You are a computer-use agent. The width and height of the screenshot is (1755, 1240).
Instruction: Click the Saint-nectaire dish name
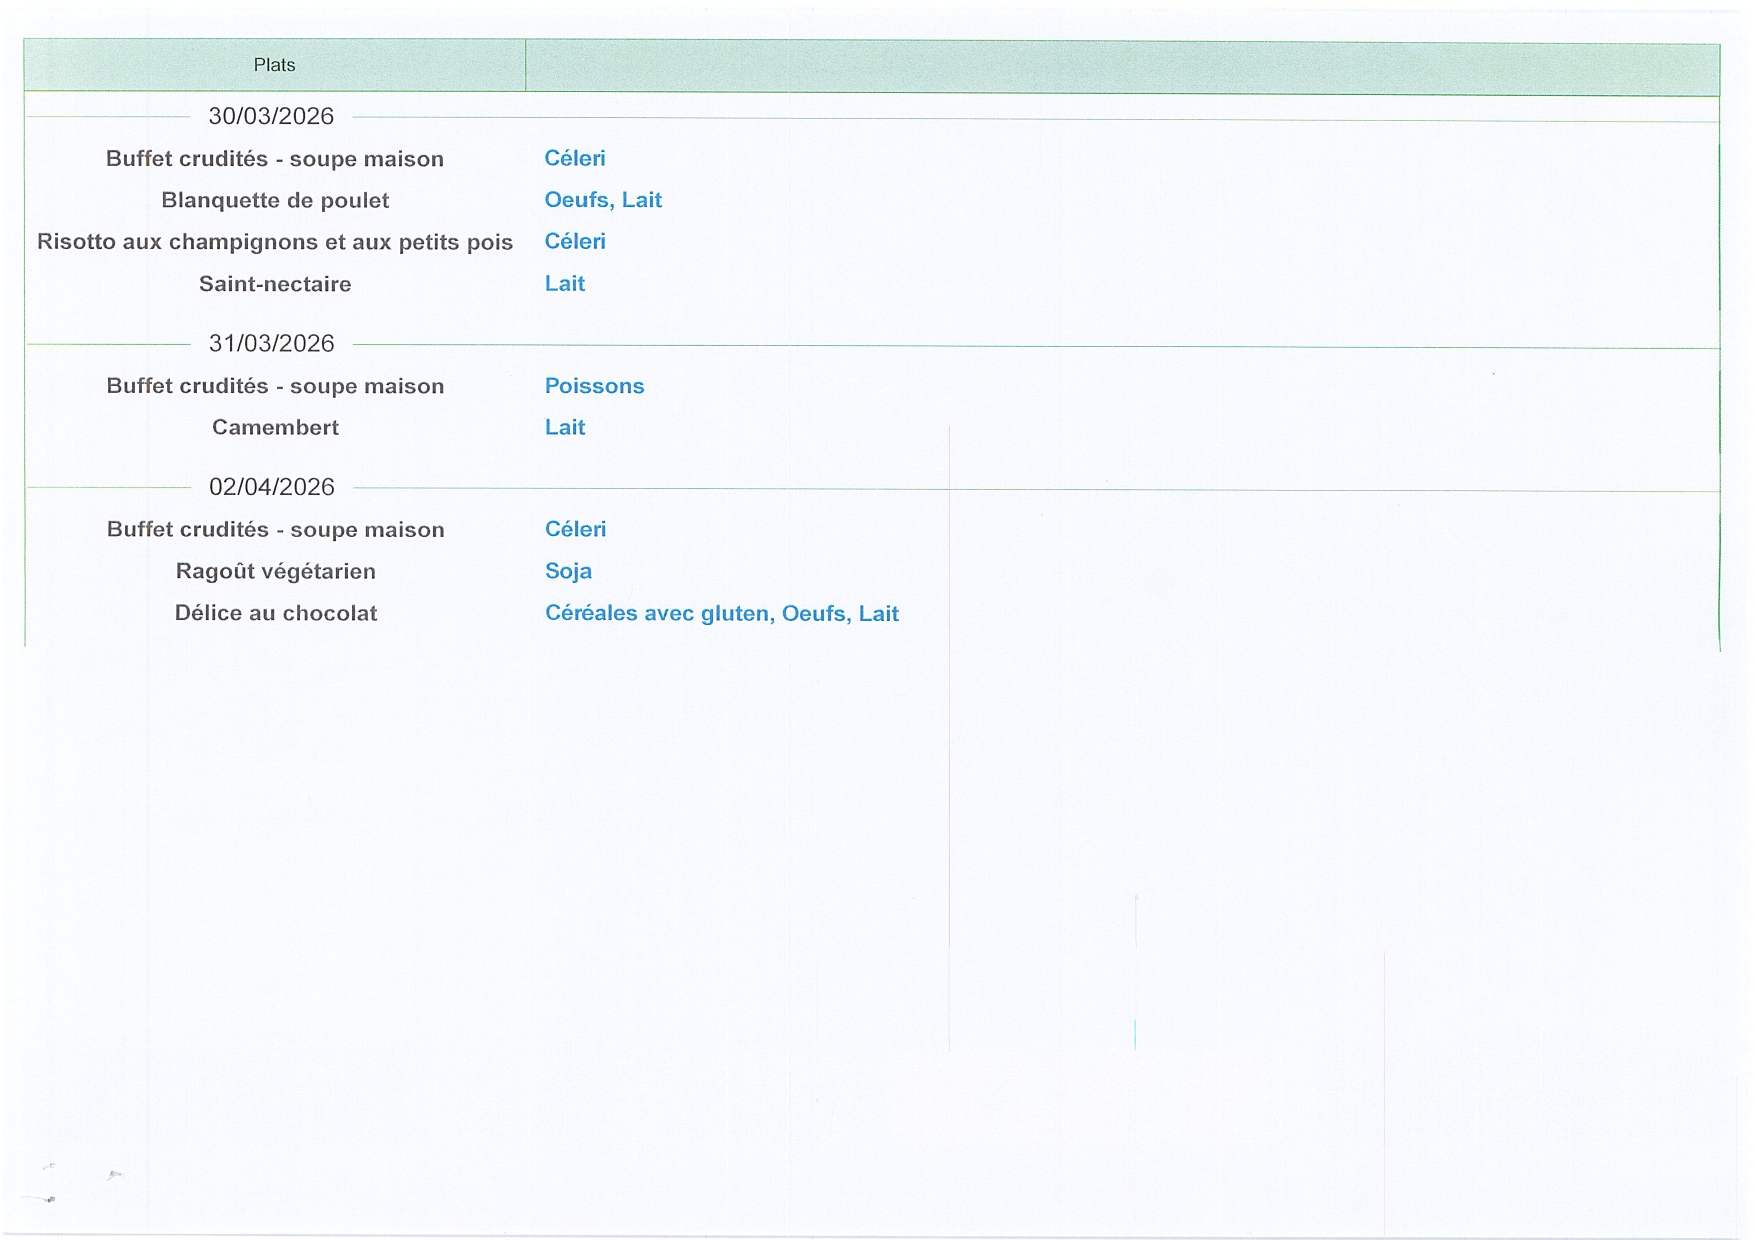[x=275, y=284]
